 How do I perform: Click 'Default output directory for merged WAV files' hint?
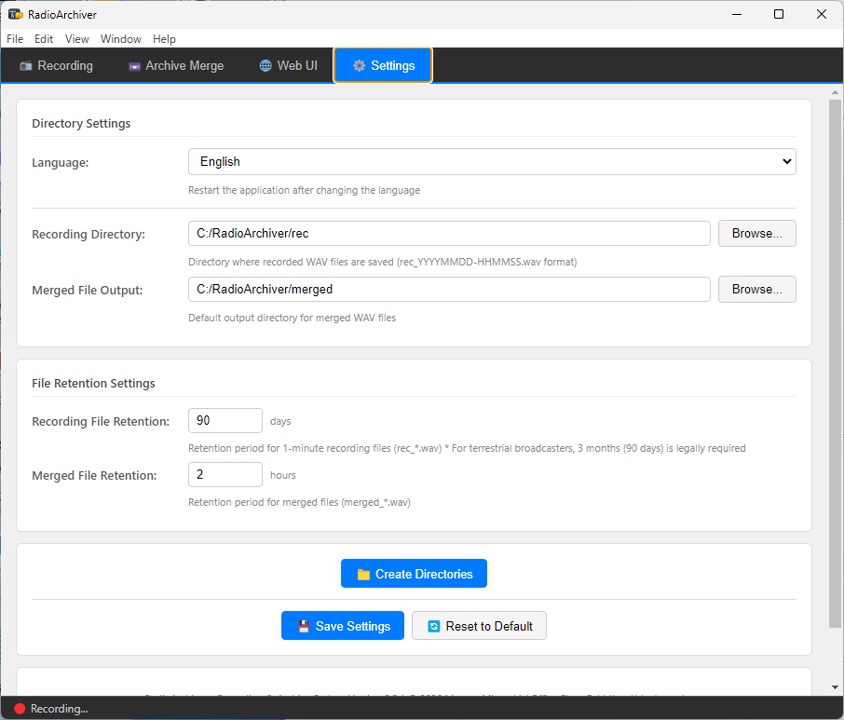tap(292, 317)
